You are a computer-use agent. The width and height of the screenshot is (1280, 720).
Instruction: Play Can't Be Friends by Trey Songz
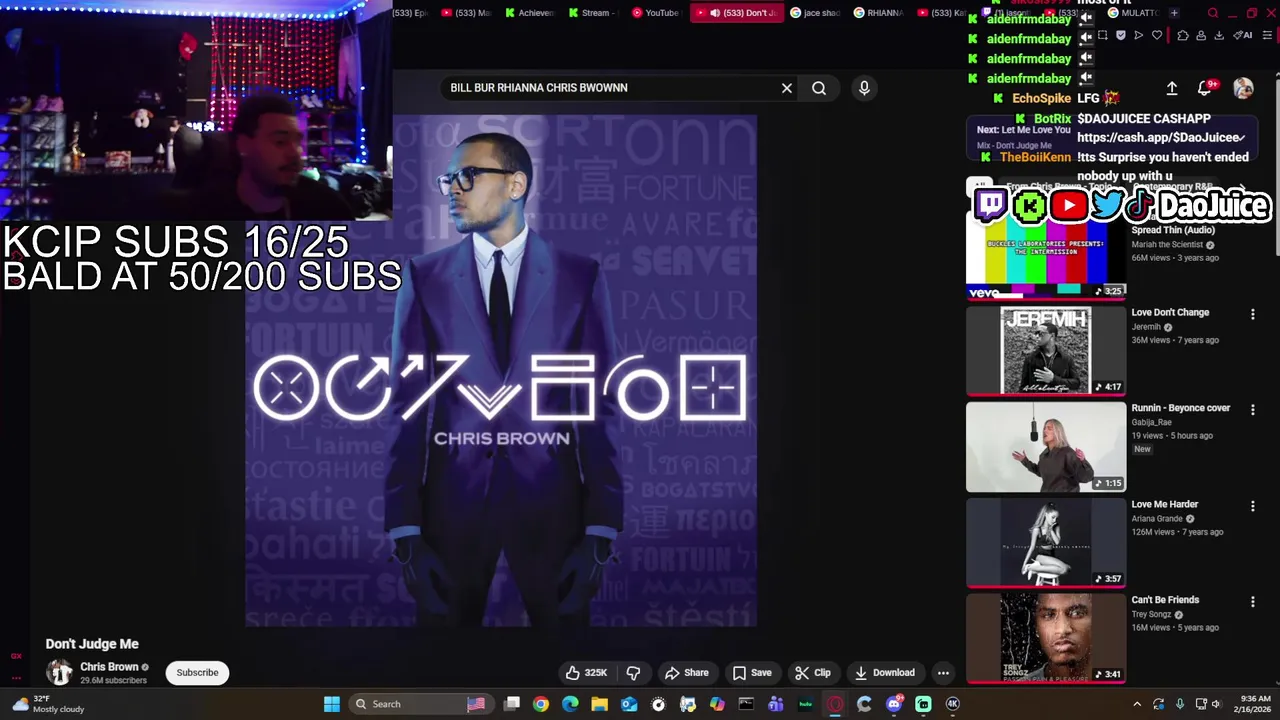[x=1046, y=639]
